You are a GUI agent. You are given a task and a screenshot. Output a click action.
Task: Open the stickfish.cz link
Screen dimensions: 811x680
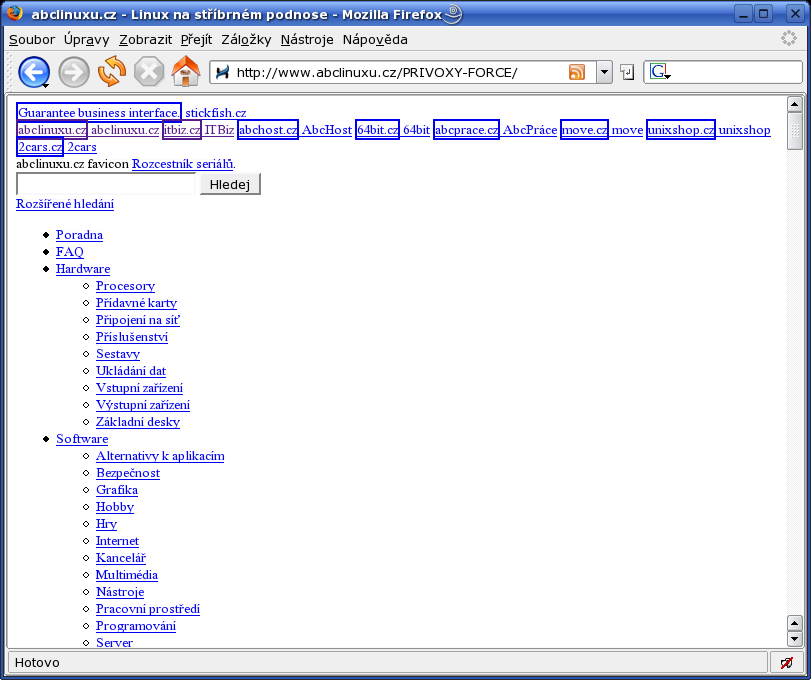click(216, 113)
